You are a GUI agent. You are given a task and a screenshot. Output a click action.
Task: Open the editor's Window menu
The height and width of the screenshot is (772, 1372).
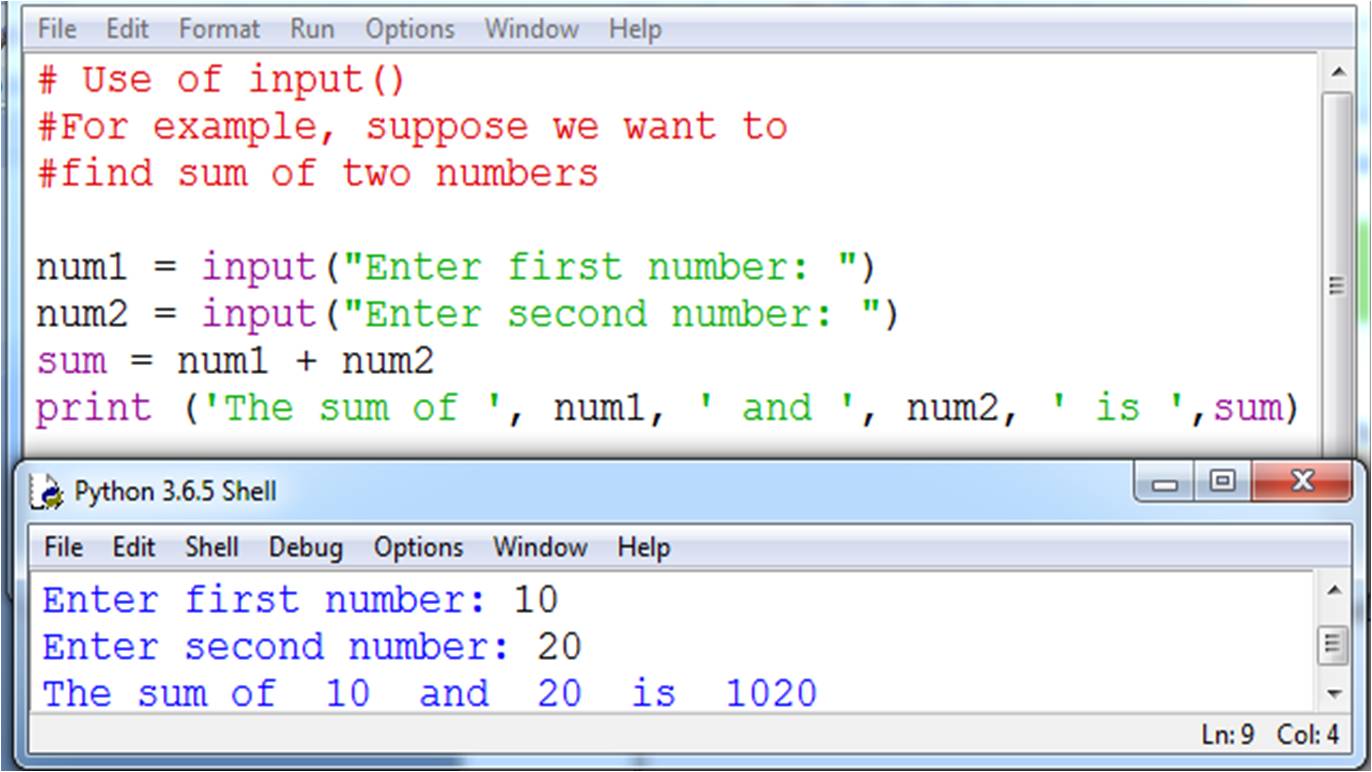531,29
